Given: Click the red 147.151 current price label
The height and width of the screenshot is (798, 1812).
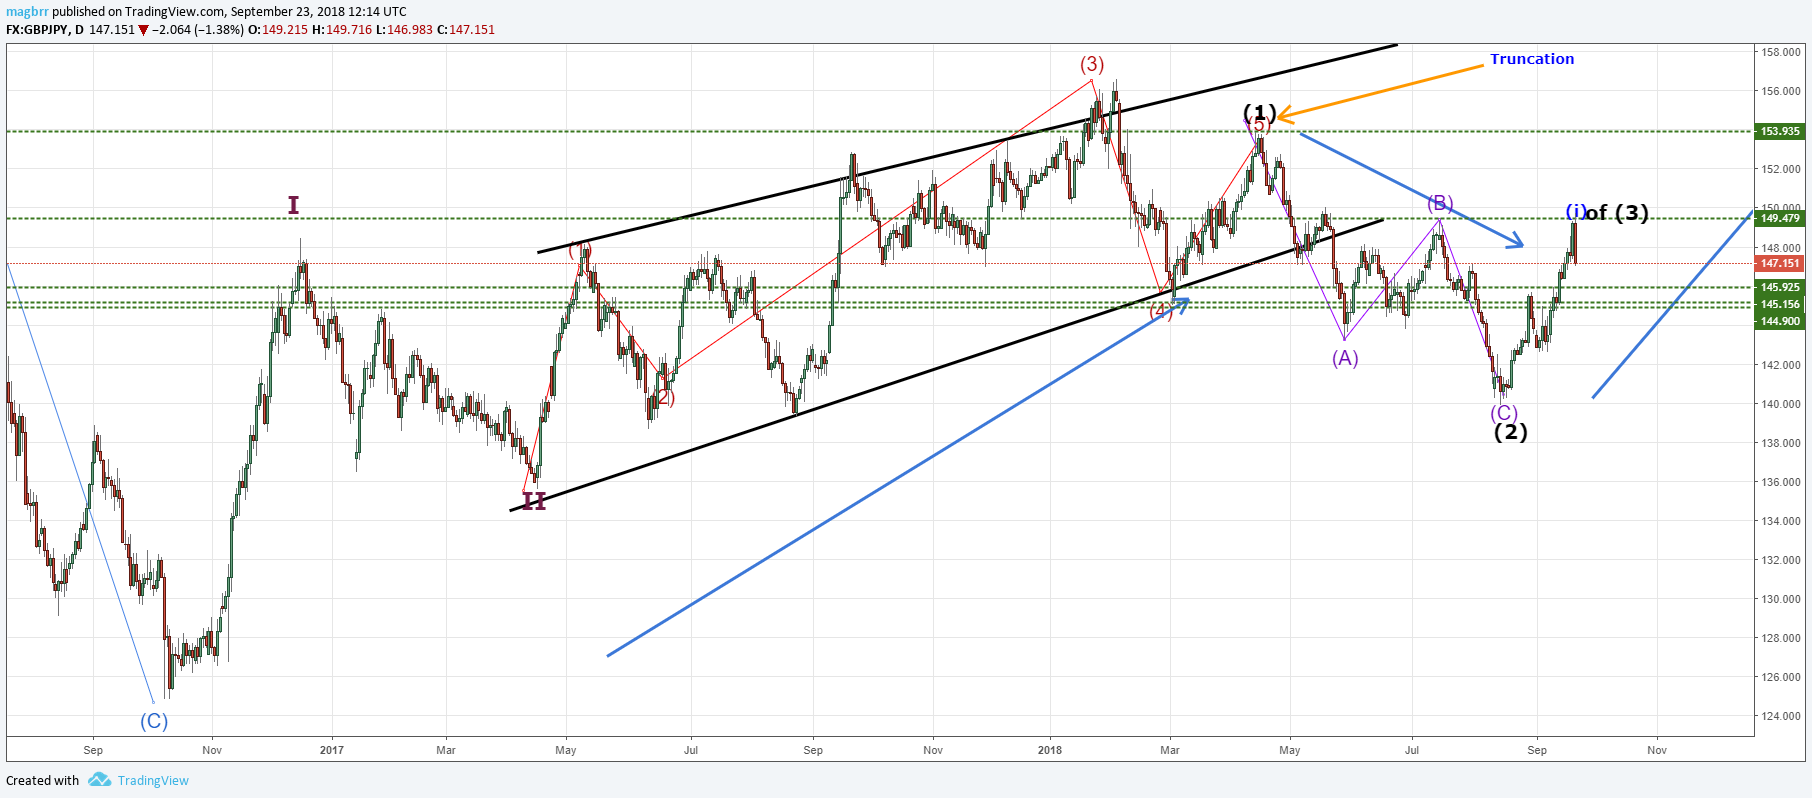Looking at the screenshot, I should point(1780,264).
